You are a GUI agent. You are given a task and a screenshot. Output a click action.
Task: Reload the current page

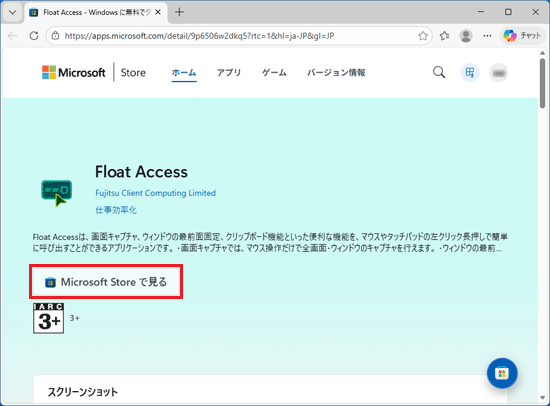pos(34,35)
